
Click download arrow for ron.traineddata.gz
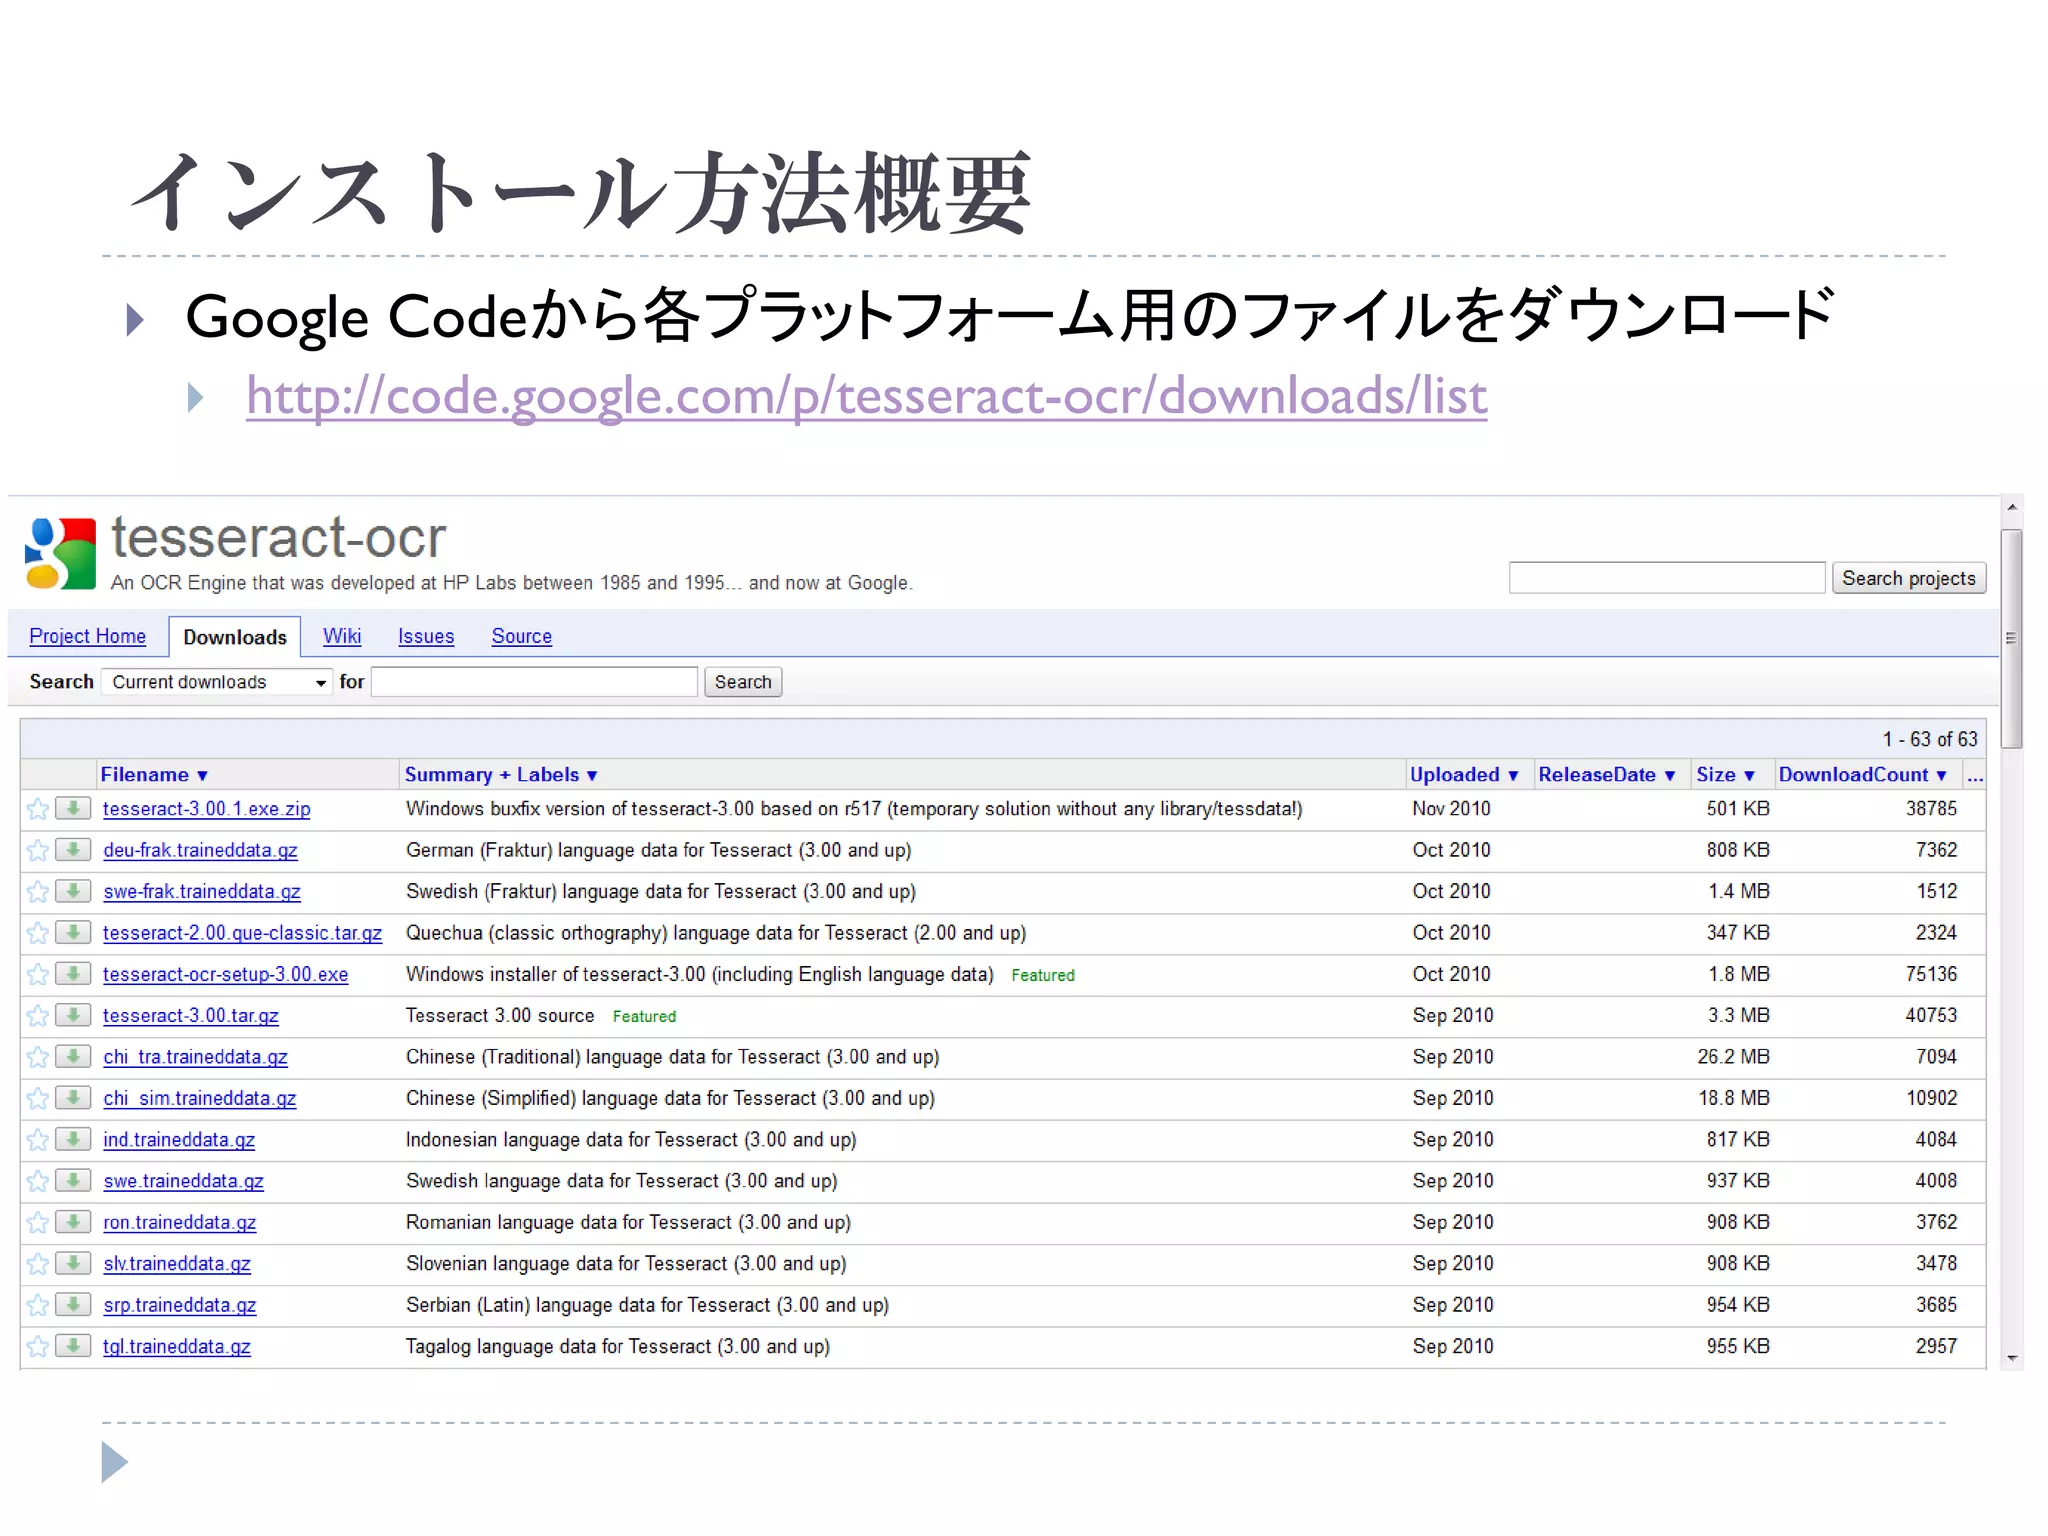click(x=73, y=1221)
